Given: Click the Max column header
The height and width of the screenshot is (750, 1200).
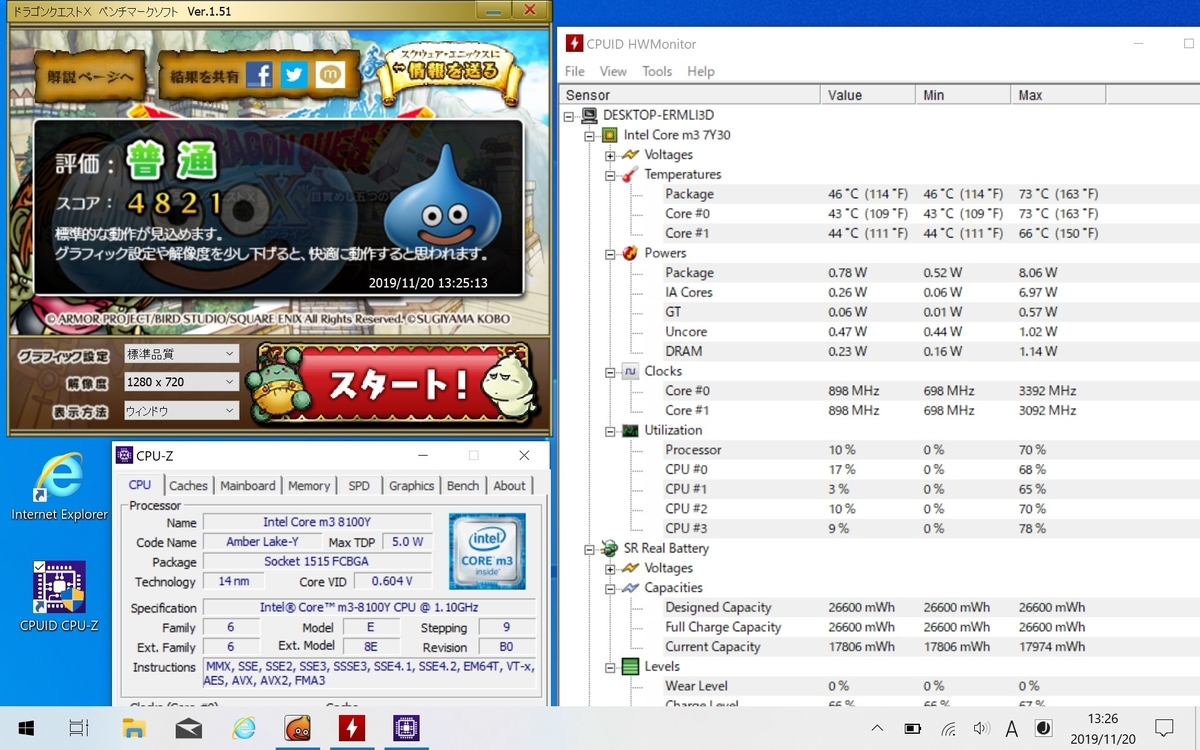Looking at the screenshot, I should click(x=1058, y=95).
